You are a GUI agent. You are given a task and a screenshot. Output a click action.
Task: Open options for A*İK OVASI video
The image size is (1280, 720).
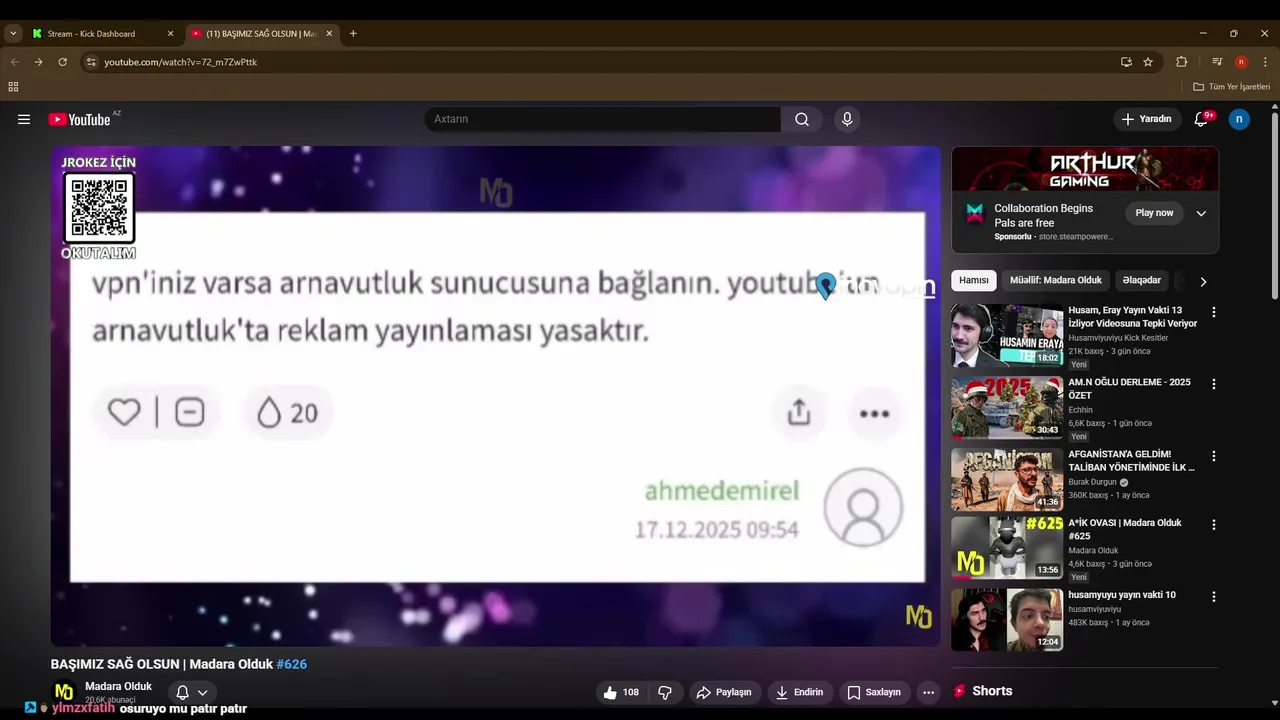coord(1214,524)
